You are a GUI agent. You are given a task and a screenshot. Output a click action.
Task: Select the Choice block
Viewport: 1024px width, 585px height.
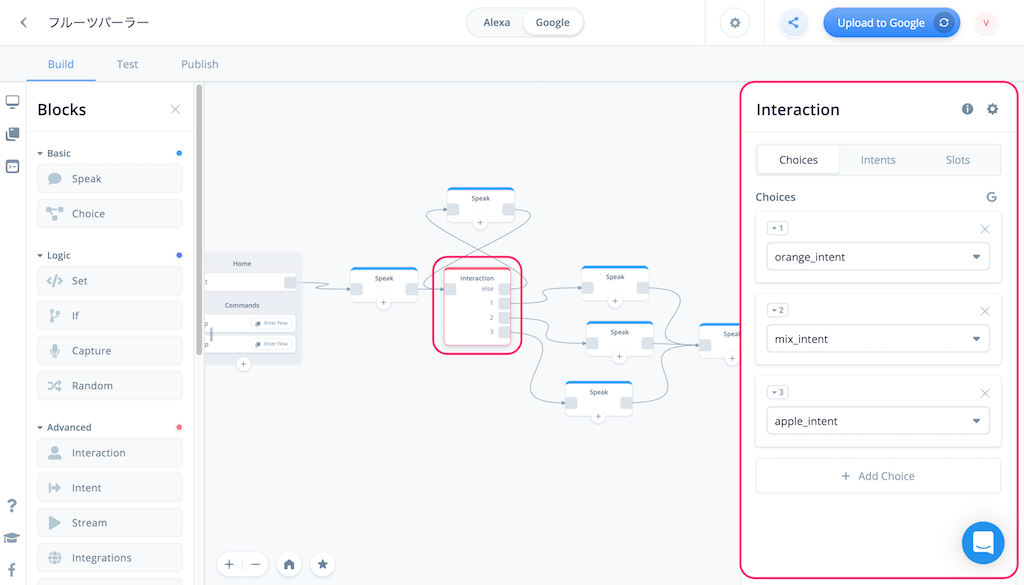(110, 213)
